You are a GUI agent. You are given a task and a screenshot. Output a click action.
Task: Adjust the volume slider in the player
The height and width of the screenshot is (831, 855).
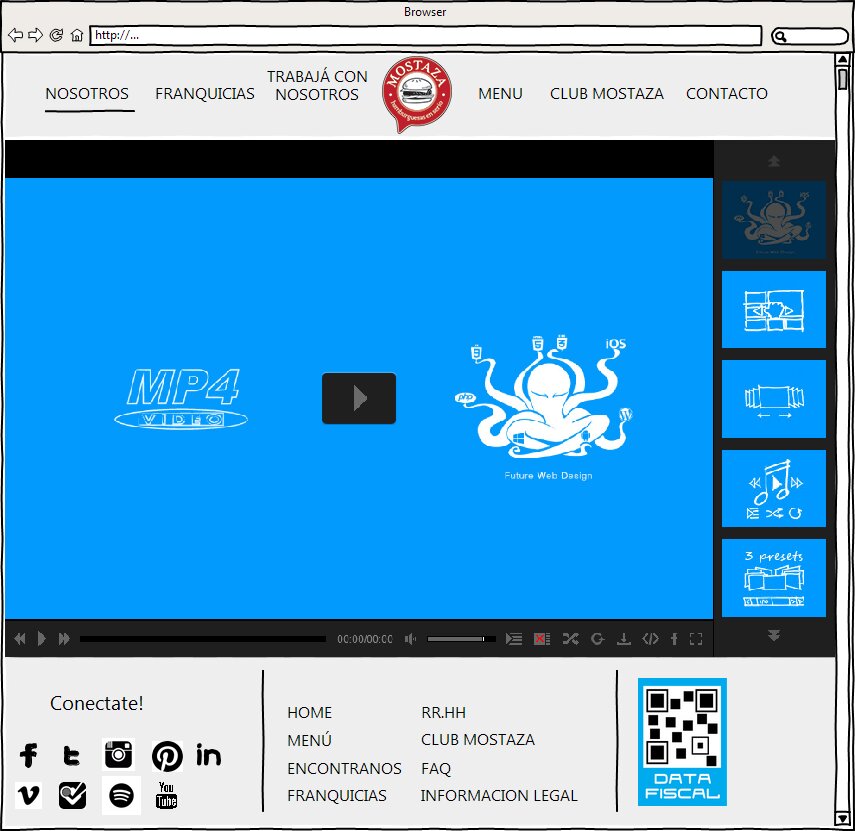[461, 639]
